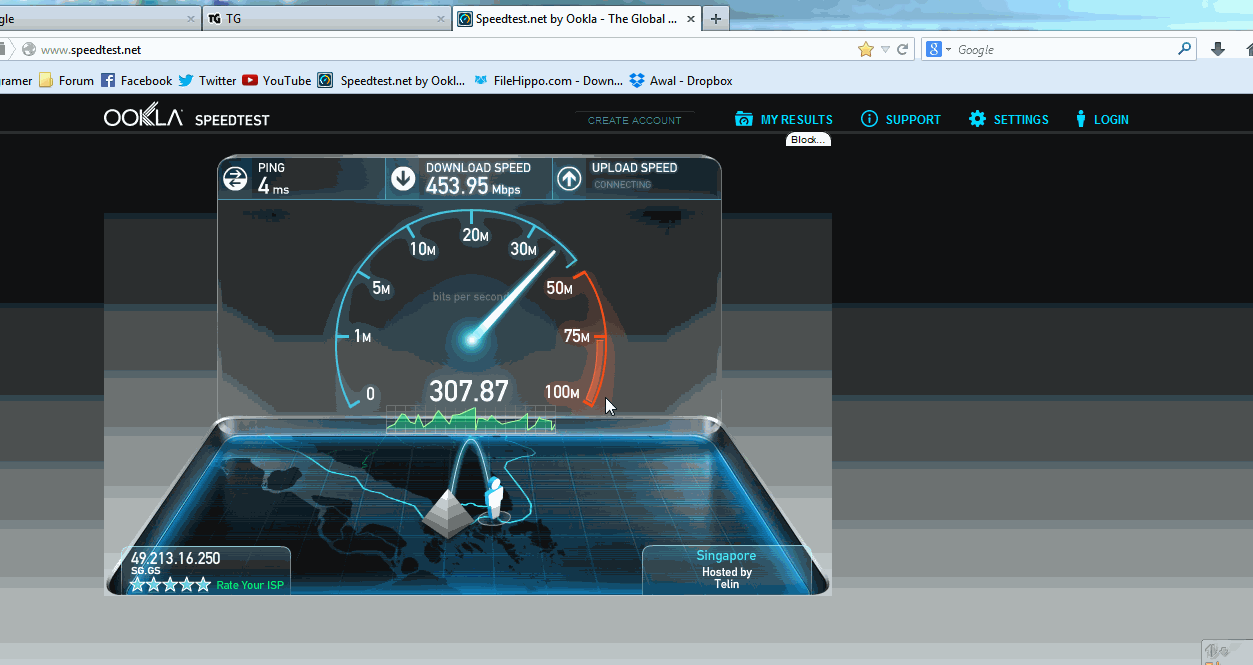This screenshot has height=665, width=1253.
Task: Click the 307.87 speedometer reading
Action: click(469, 391)
